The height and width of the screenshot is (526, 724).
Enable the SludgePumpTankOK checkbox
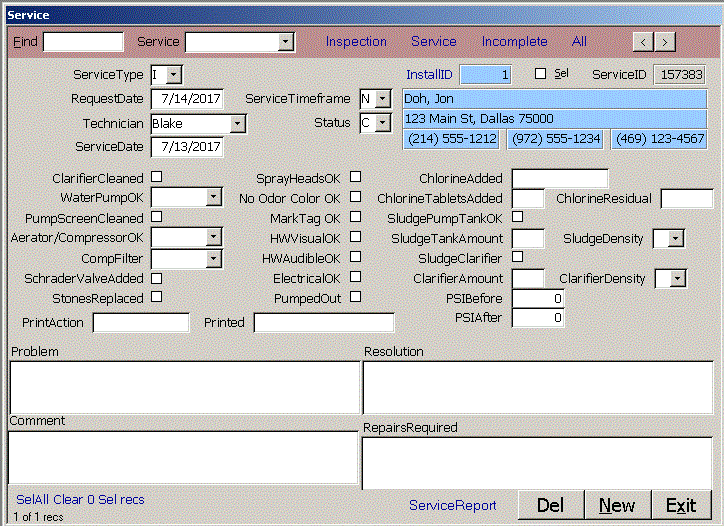tap(517, 217)
